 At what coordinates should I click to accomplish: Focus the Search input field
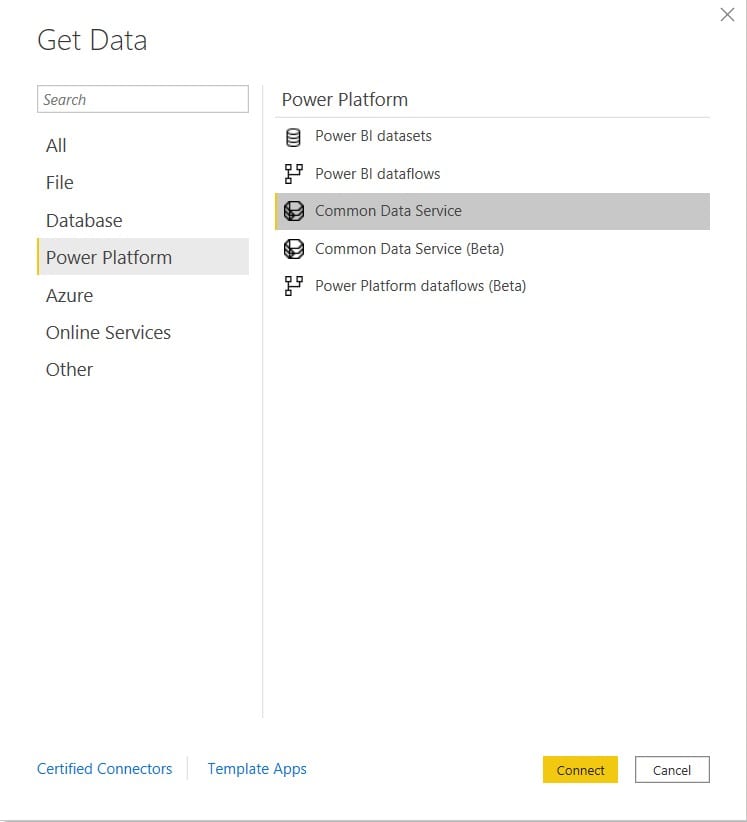(143, 99)
